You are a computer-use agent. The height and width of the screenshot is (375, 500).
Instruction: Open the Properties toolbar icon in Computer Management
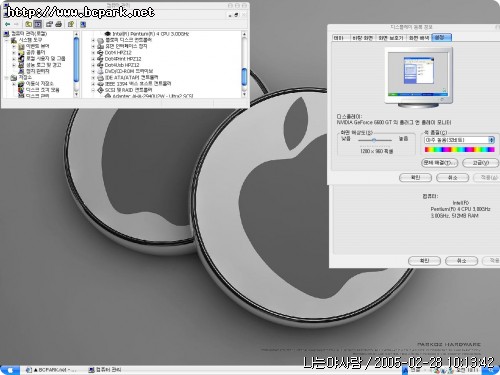(x=49, y=24)
